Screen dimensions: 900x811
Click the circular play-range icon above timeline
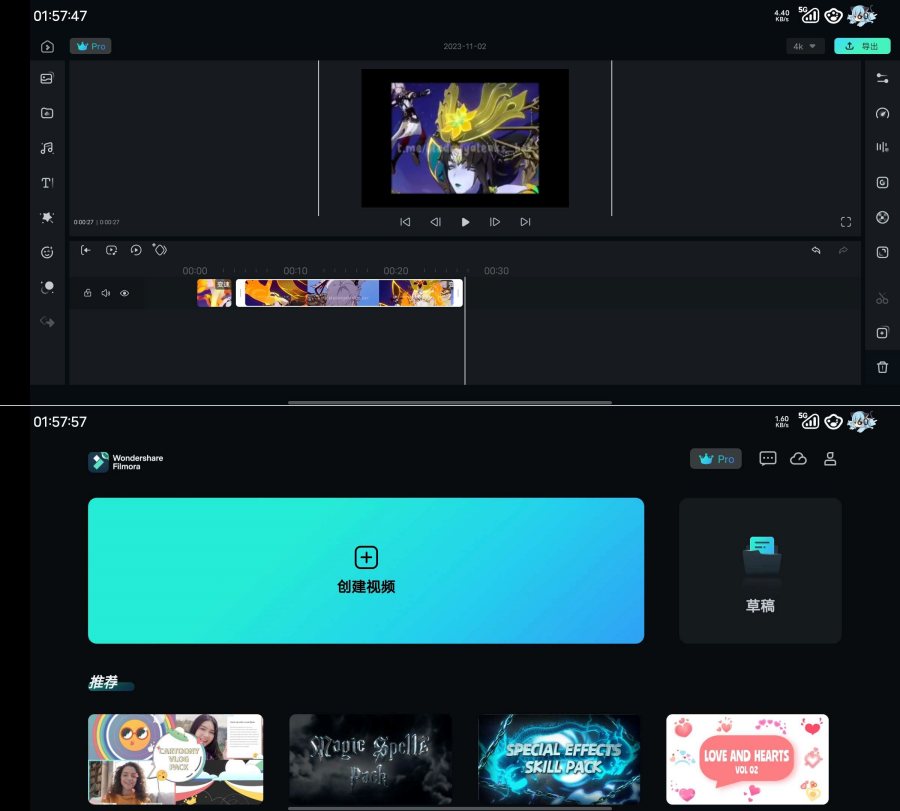[x=136, y=250]
